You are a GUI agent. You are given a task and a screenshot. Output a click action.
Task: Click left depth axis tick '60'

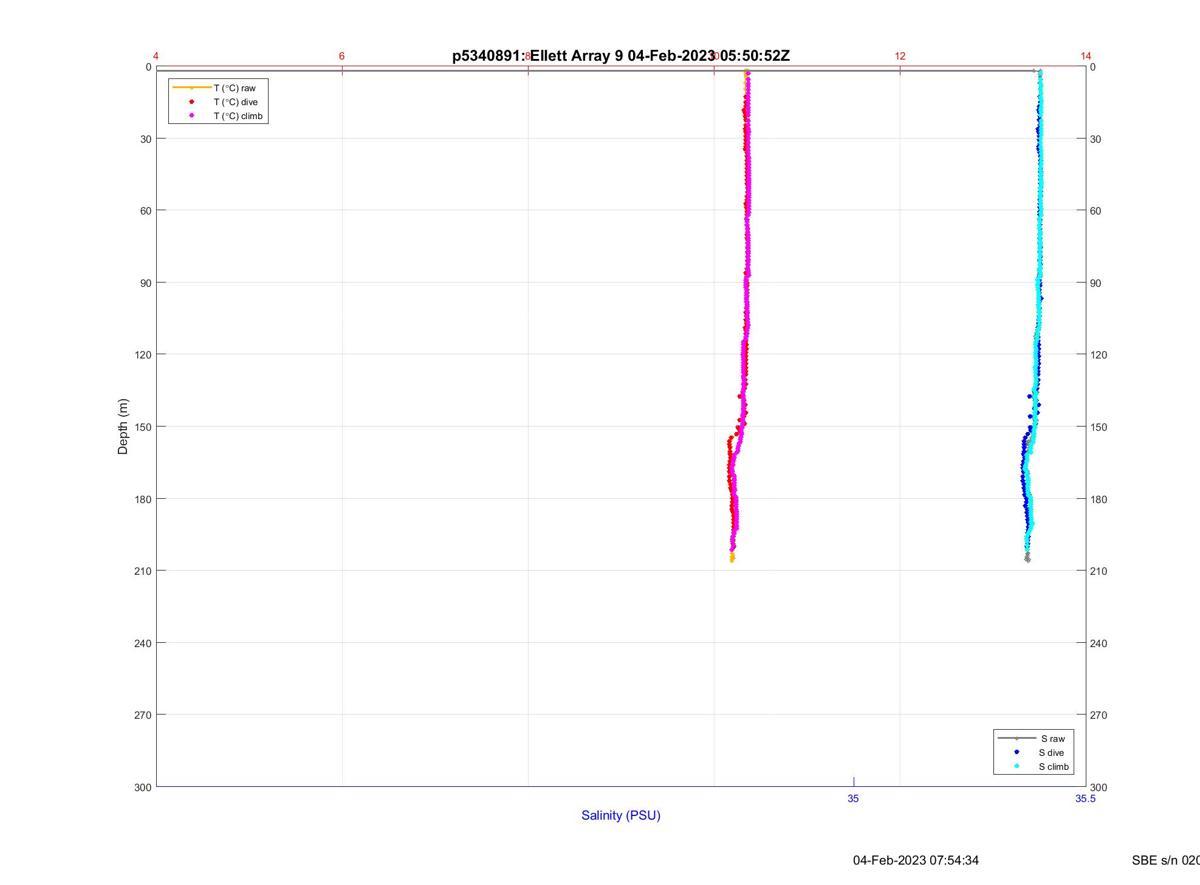tap(146, 211)
